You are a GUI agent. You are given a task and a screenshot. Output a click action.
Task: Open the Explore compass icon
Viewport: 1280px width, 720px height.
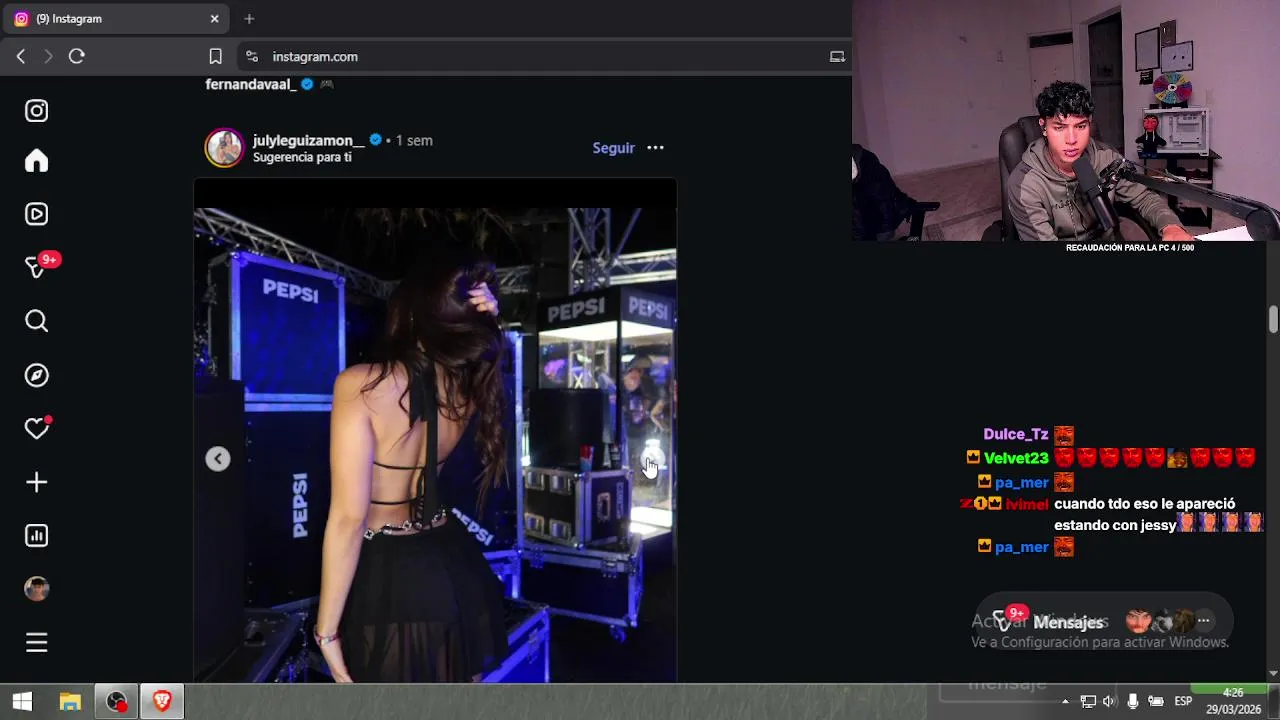pyautogui.click(x=37, y=375)
